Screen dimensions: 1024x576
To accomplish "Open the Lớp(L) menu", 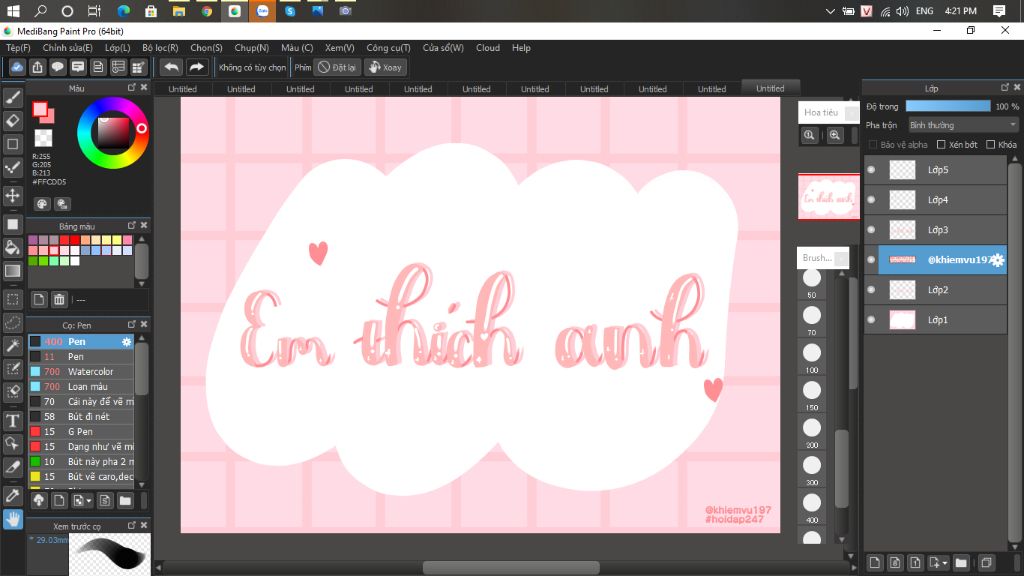I will click(x=117, y=48).
